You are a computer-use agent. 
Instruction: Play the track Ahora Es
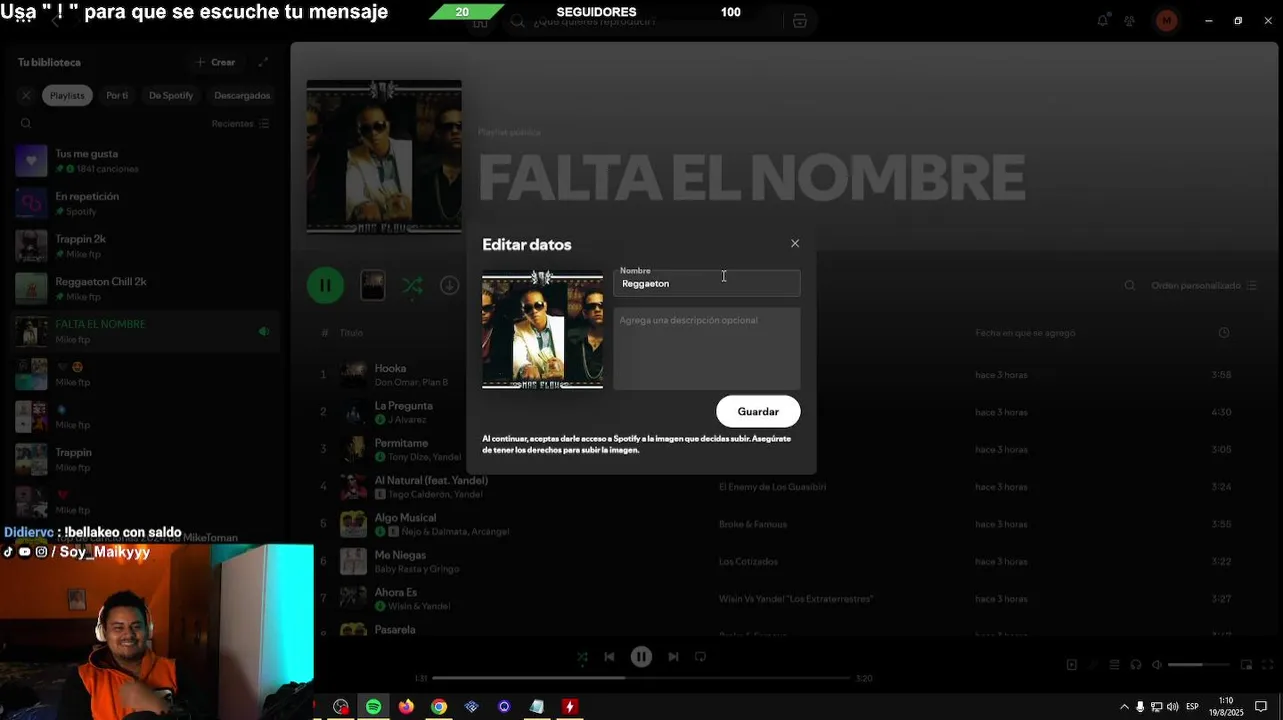click(x=396, y=592)
